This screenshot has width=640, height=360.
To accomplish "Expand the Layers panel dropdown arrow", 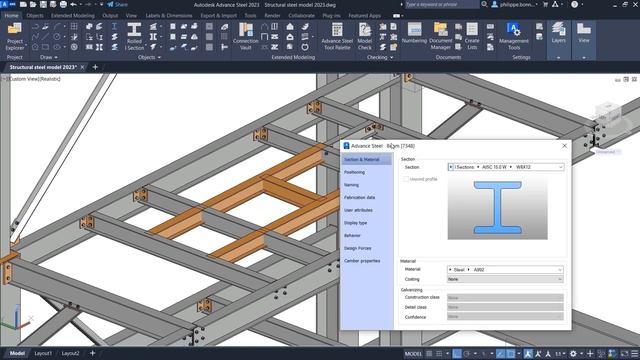I will (558, 58).
